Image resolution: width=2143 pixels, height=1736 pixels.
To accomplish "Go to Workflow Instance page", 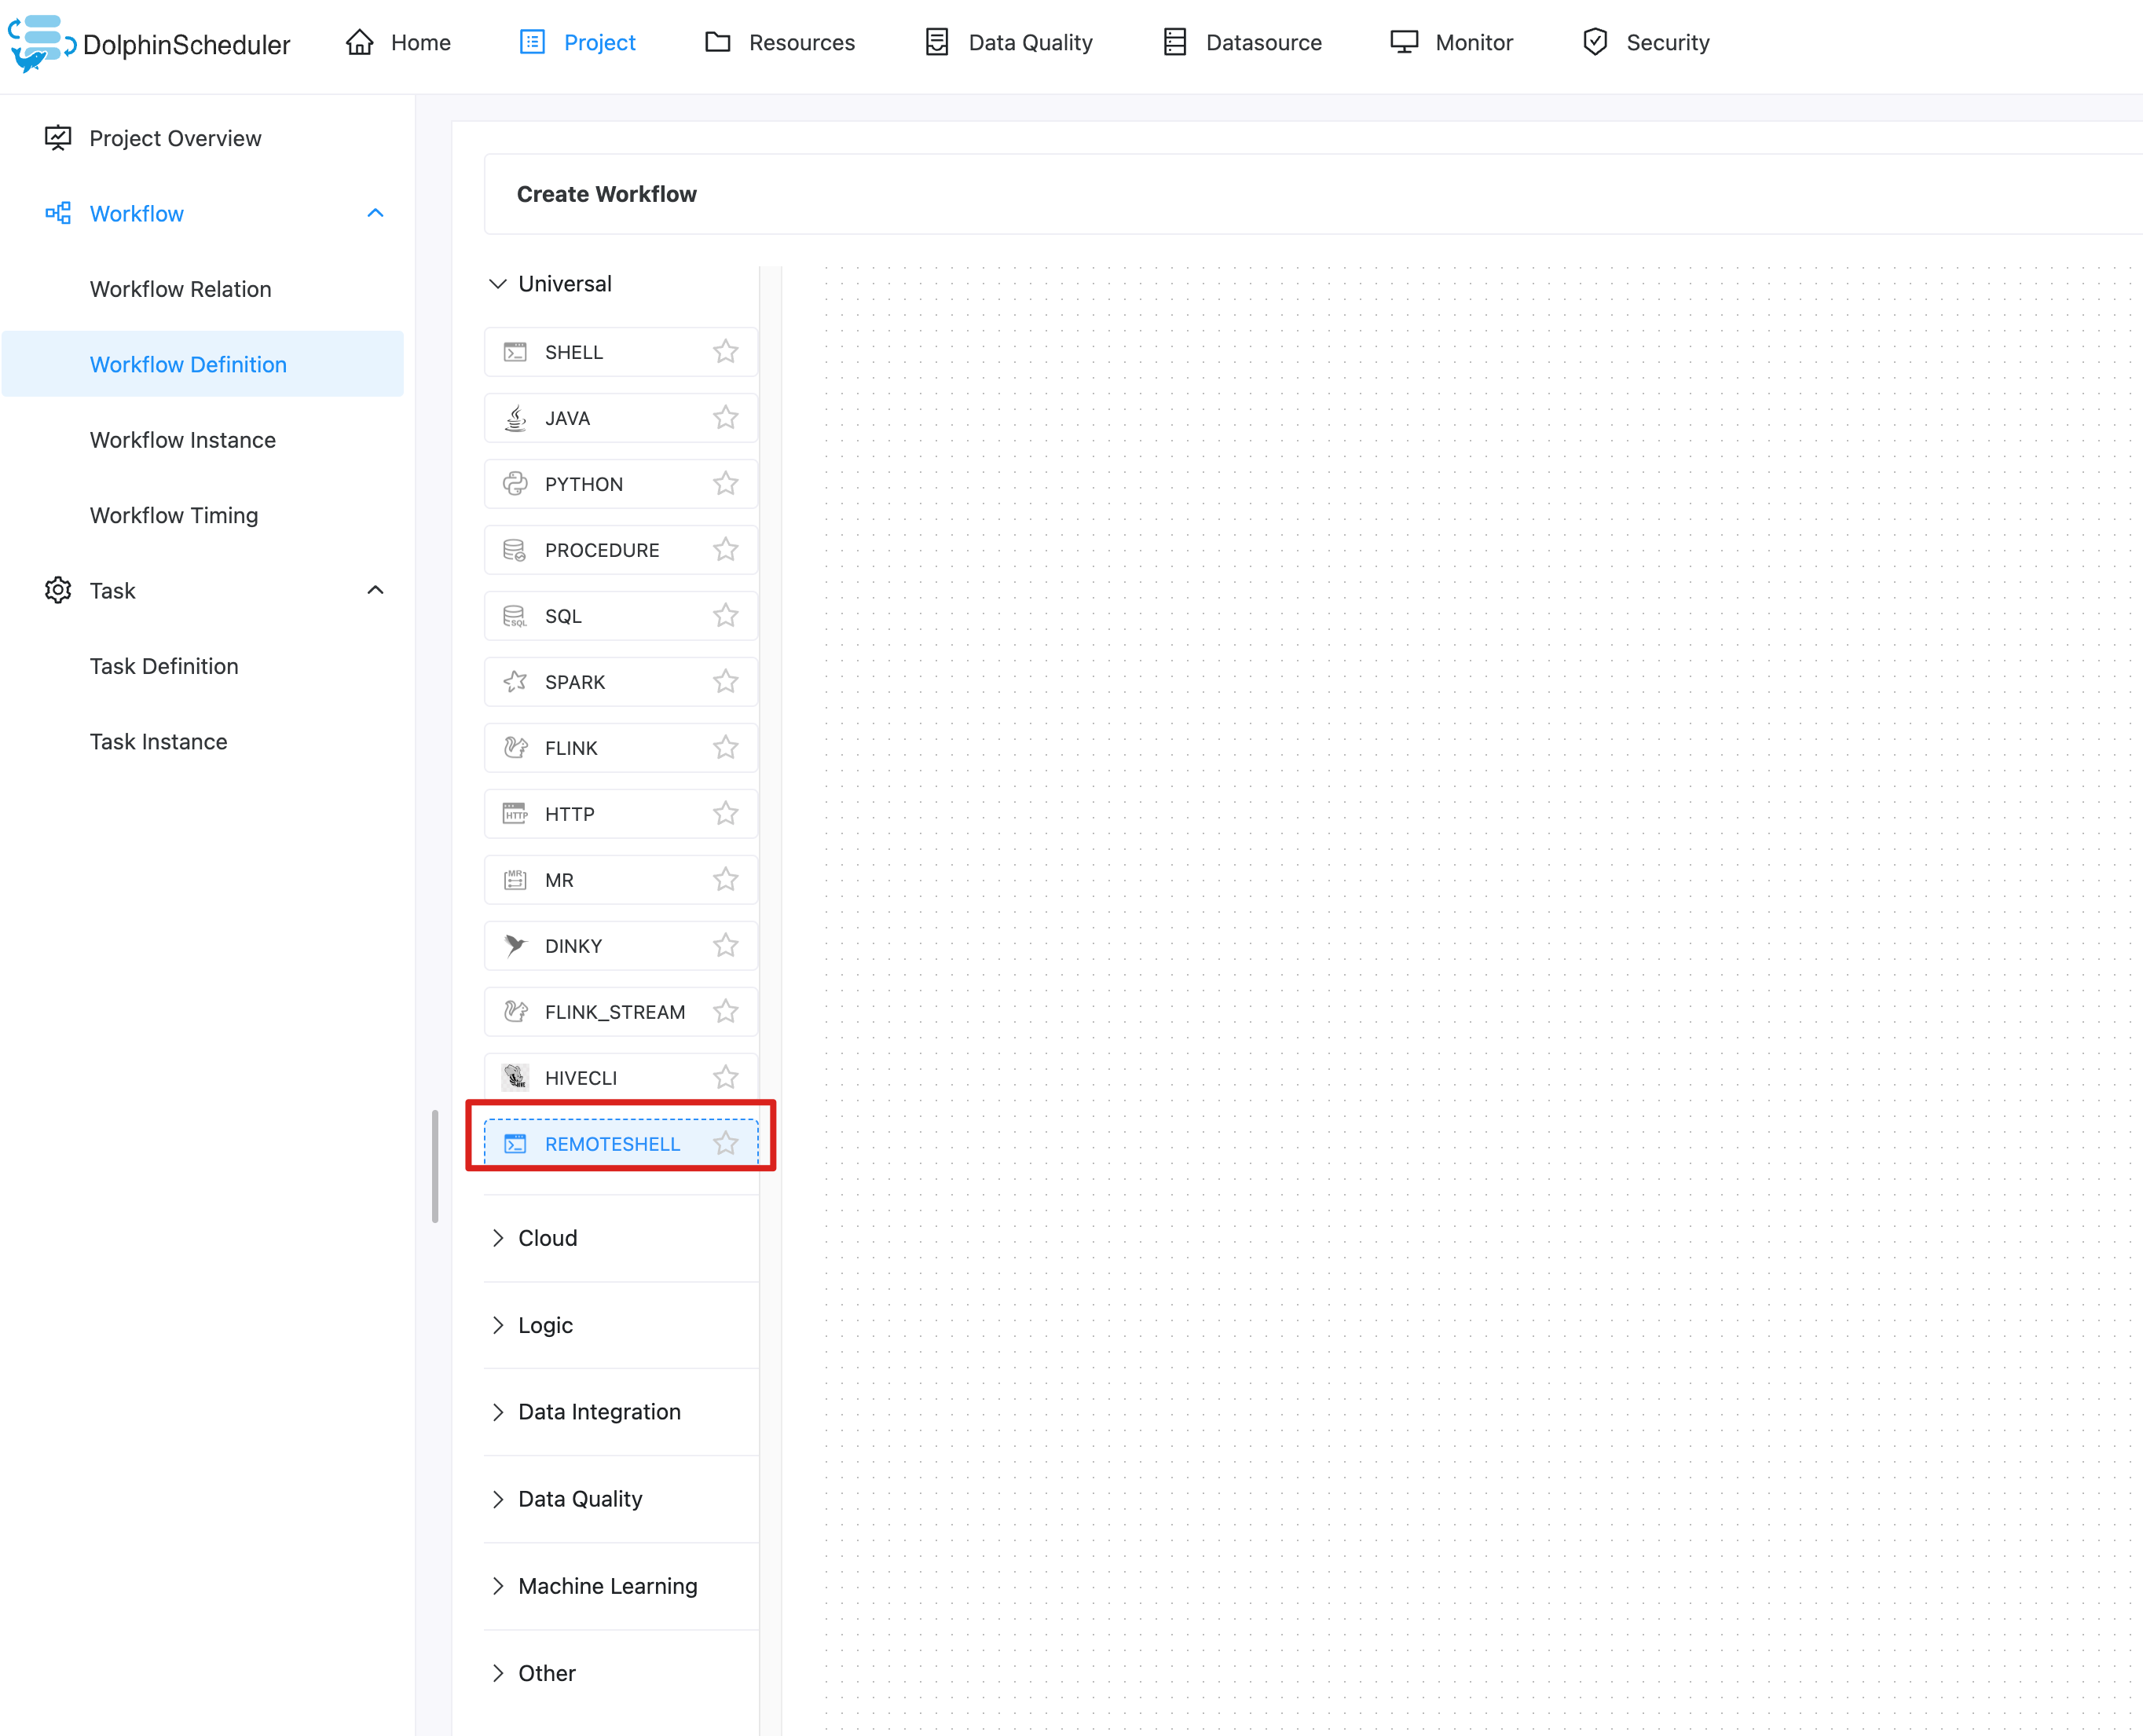I will pos(183,440).
